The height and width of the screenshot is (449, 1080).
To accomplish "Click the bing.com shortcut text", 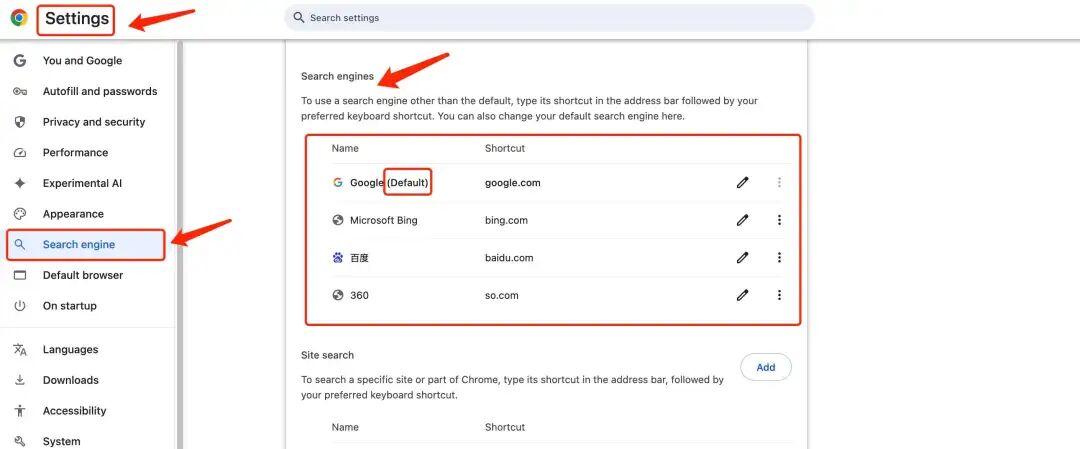I will tap(506, 220).
